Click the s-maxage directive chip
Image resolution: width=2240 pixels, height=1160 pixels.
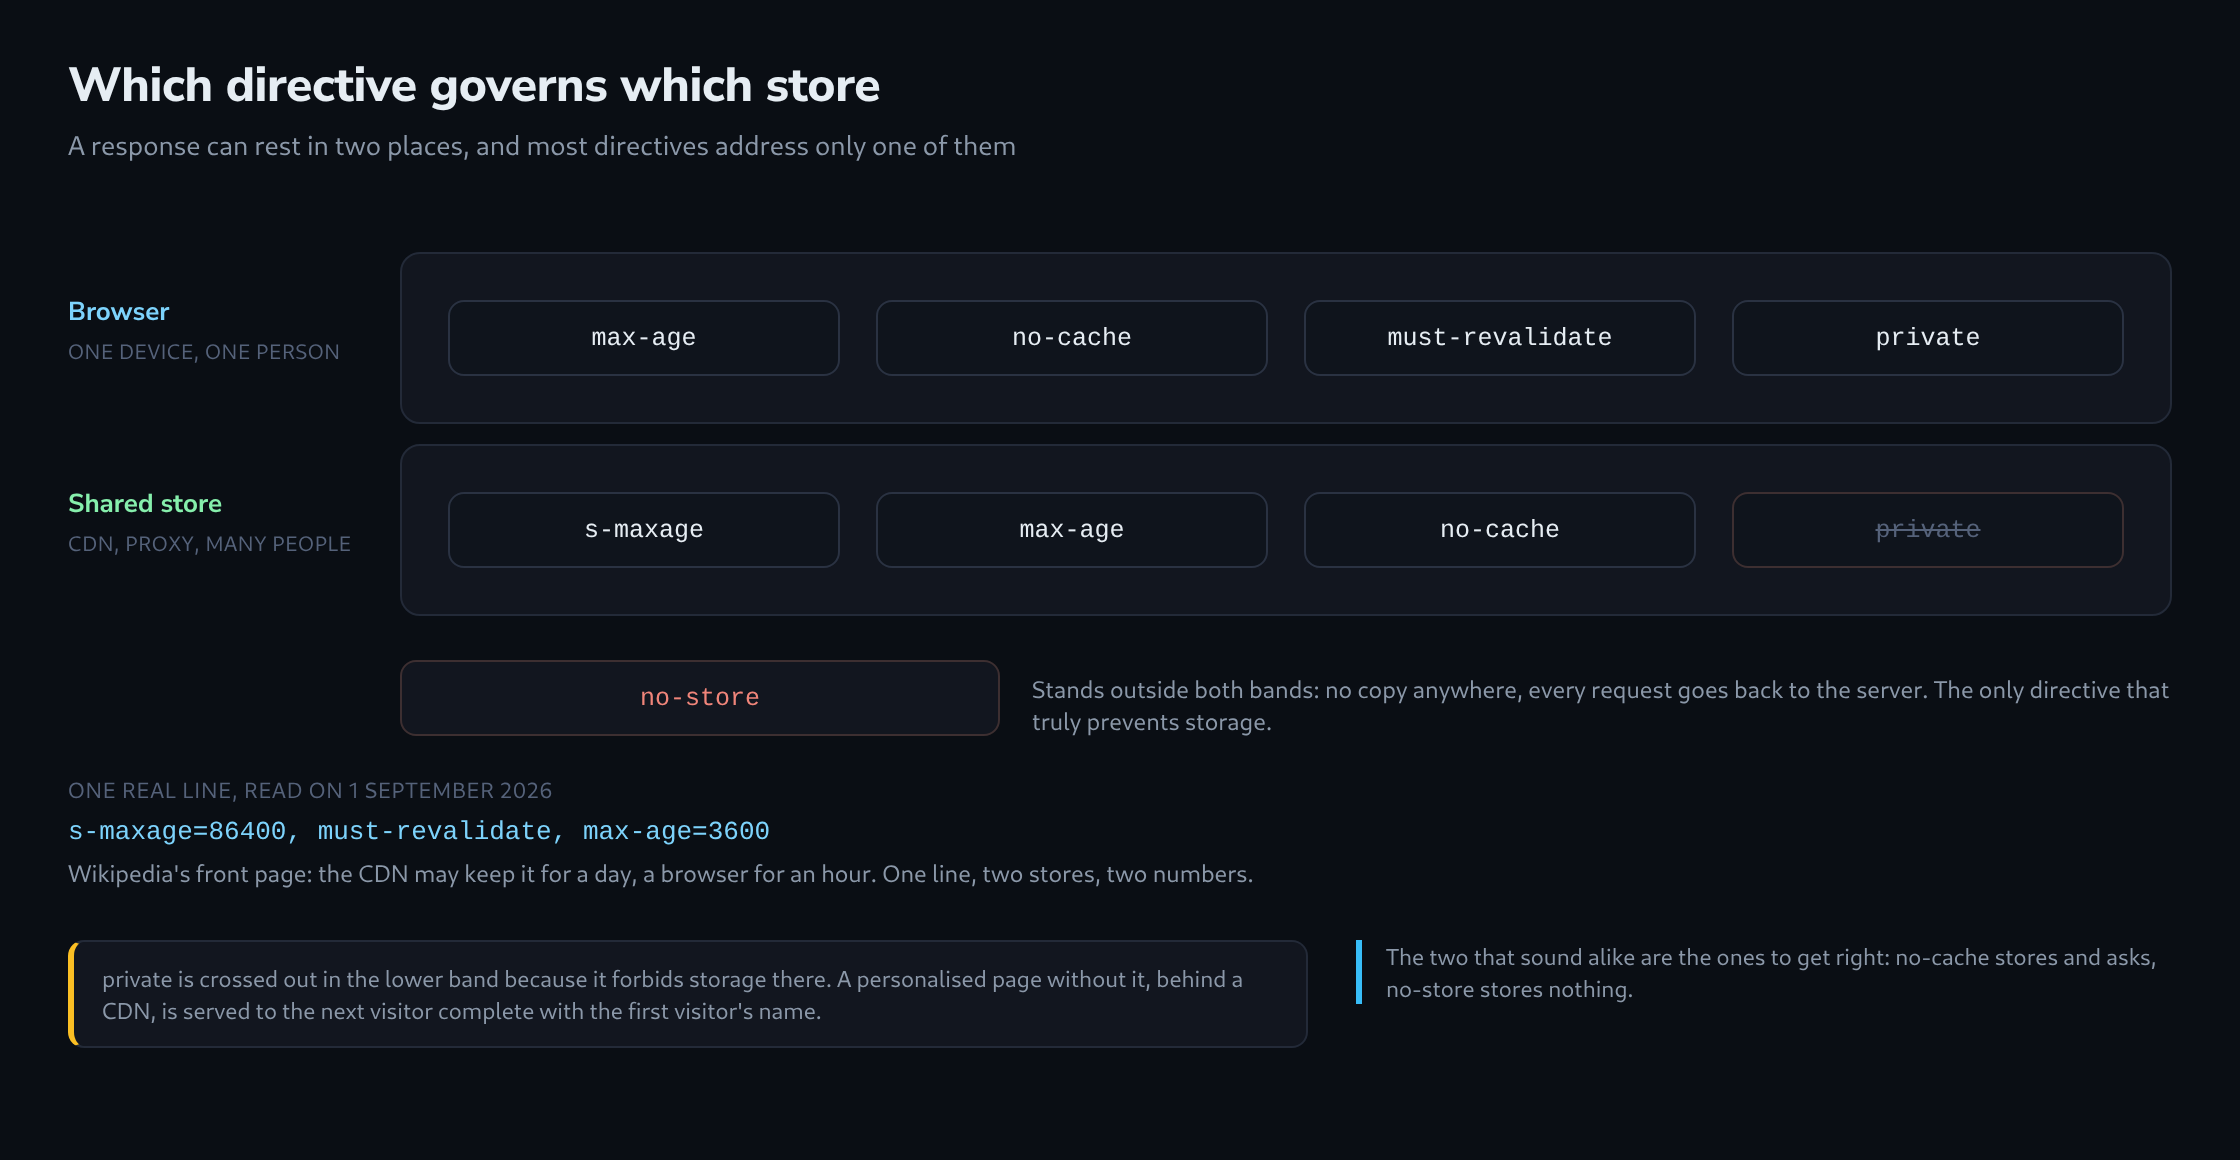(x=643, y=530)
